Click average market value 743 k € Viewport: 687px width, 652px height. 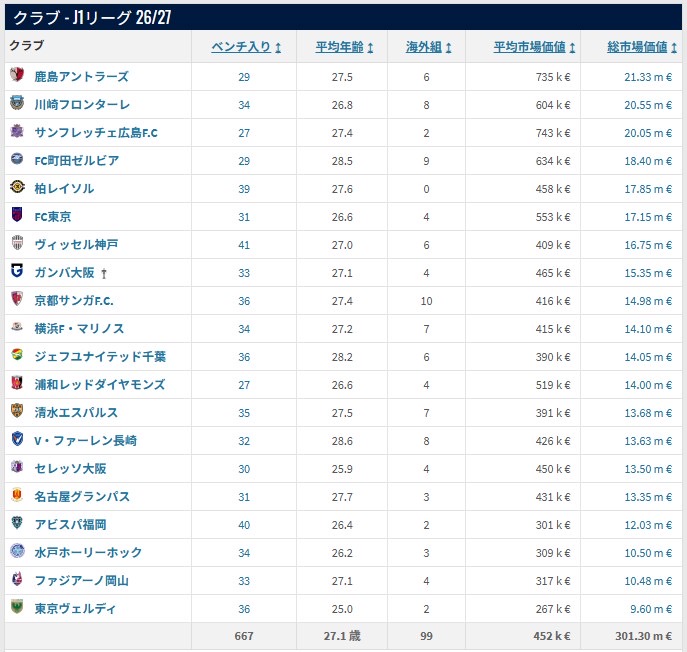(553, 133)
